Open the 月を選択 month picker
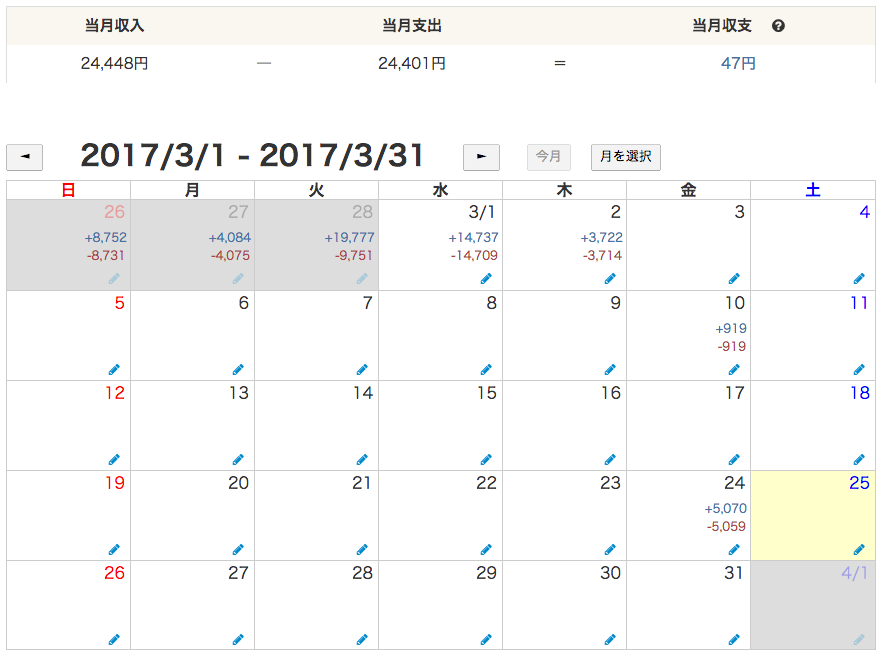This screenshot has width=888, height=667. pos(626,157)
